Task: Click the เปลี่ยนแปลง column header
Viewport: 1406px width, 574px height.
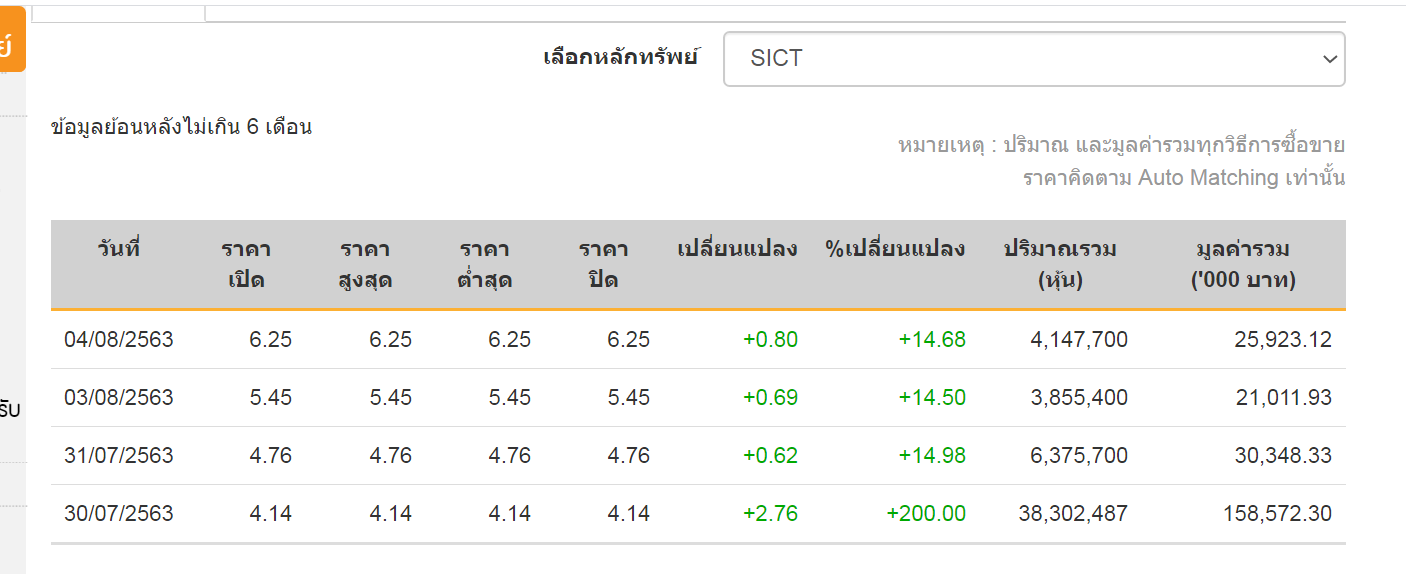Action: click(x=737, y=249)
